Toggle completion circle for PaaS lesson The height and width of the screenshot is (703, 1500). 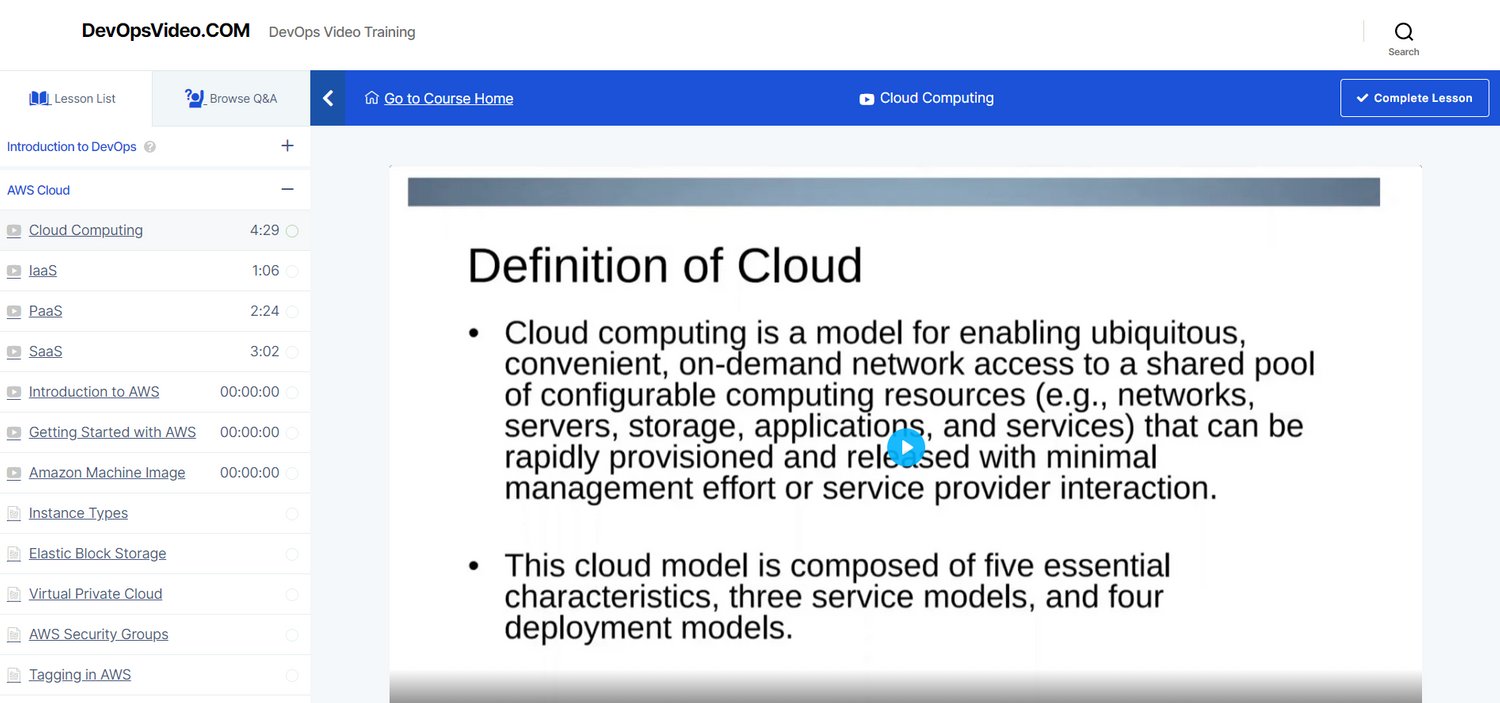(x=292, y=312)
